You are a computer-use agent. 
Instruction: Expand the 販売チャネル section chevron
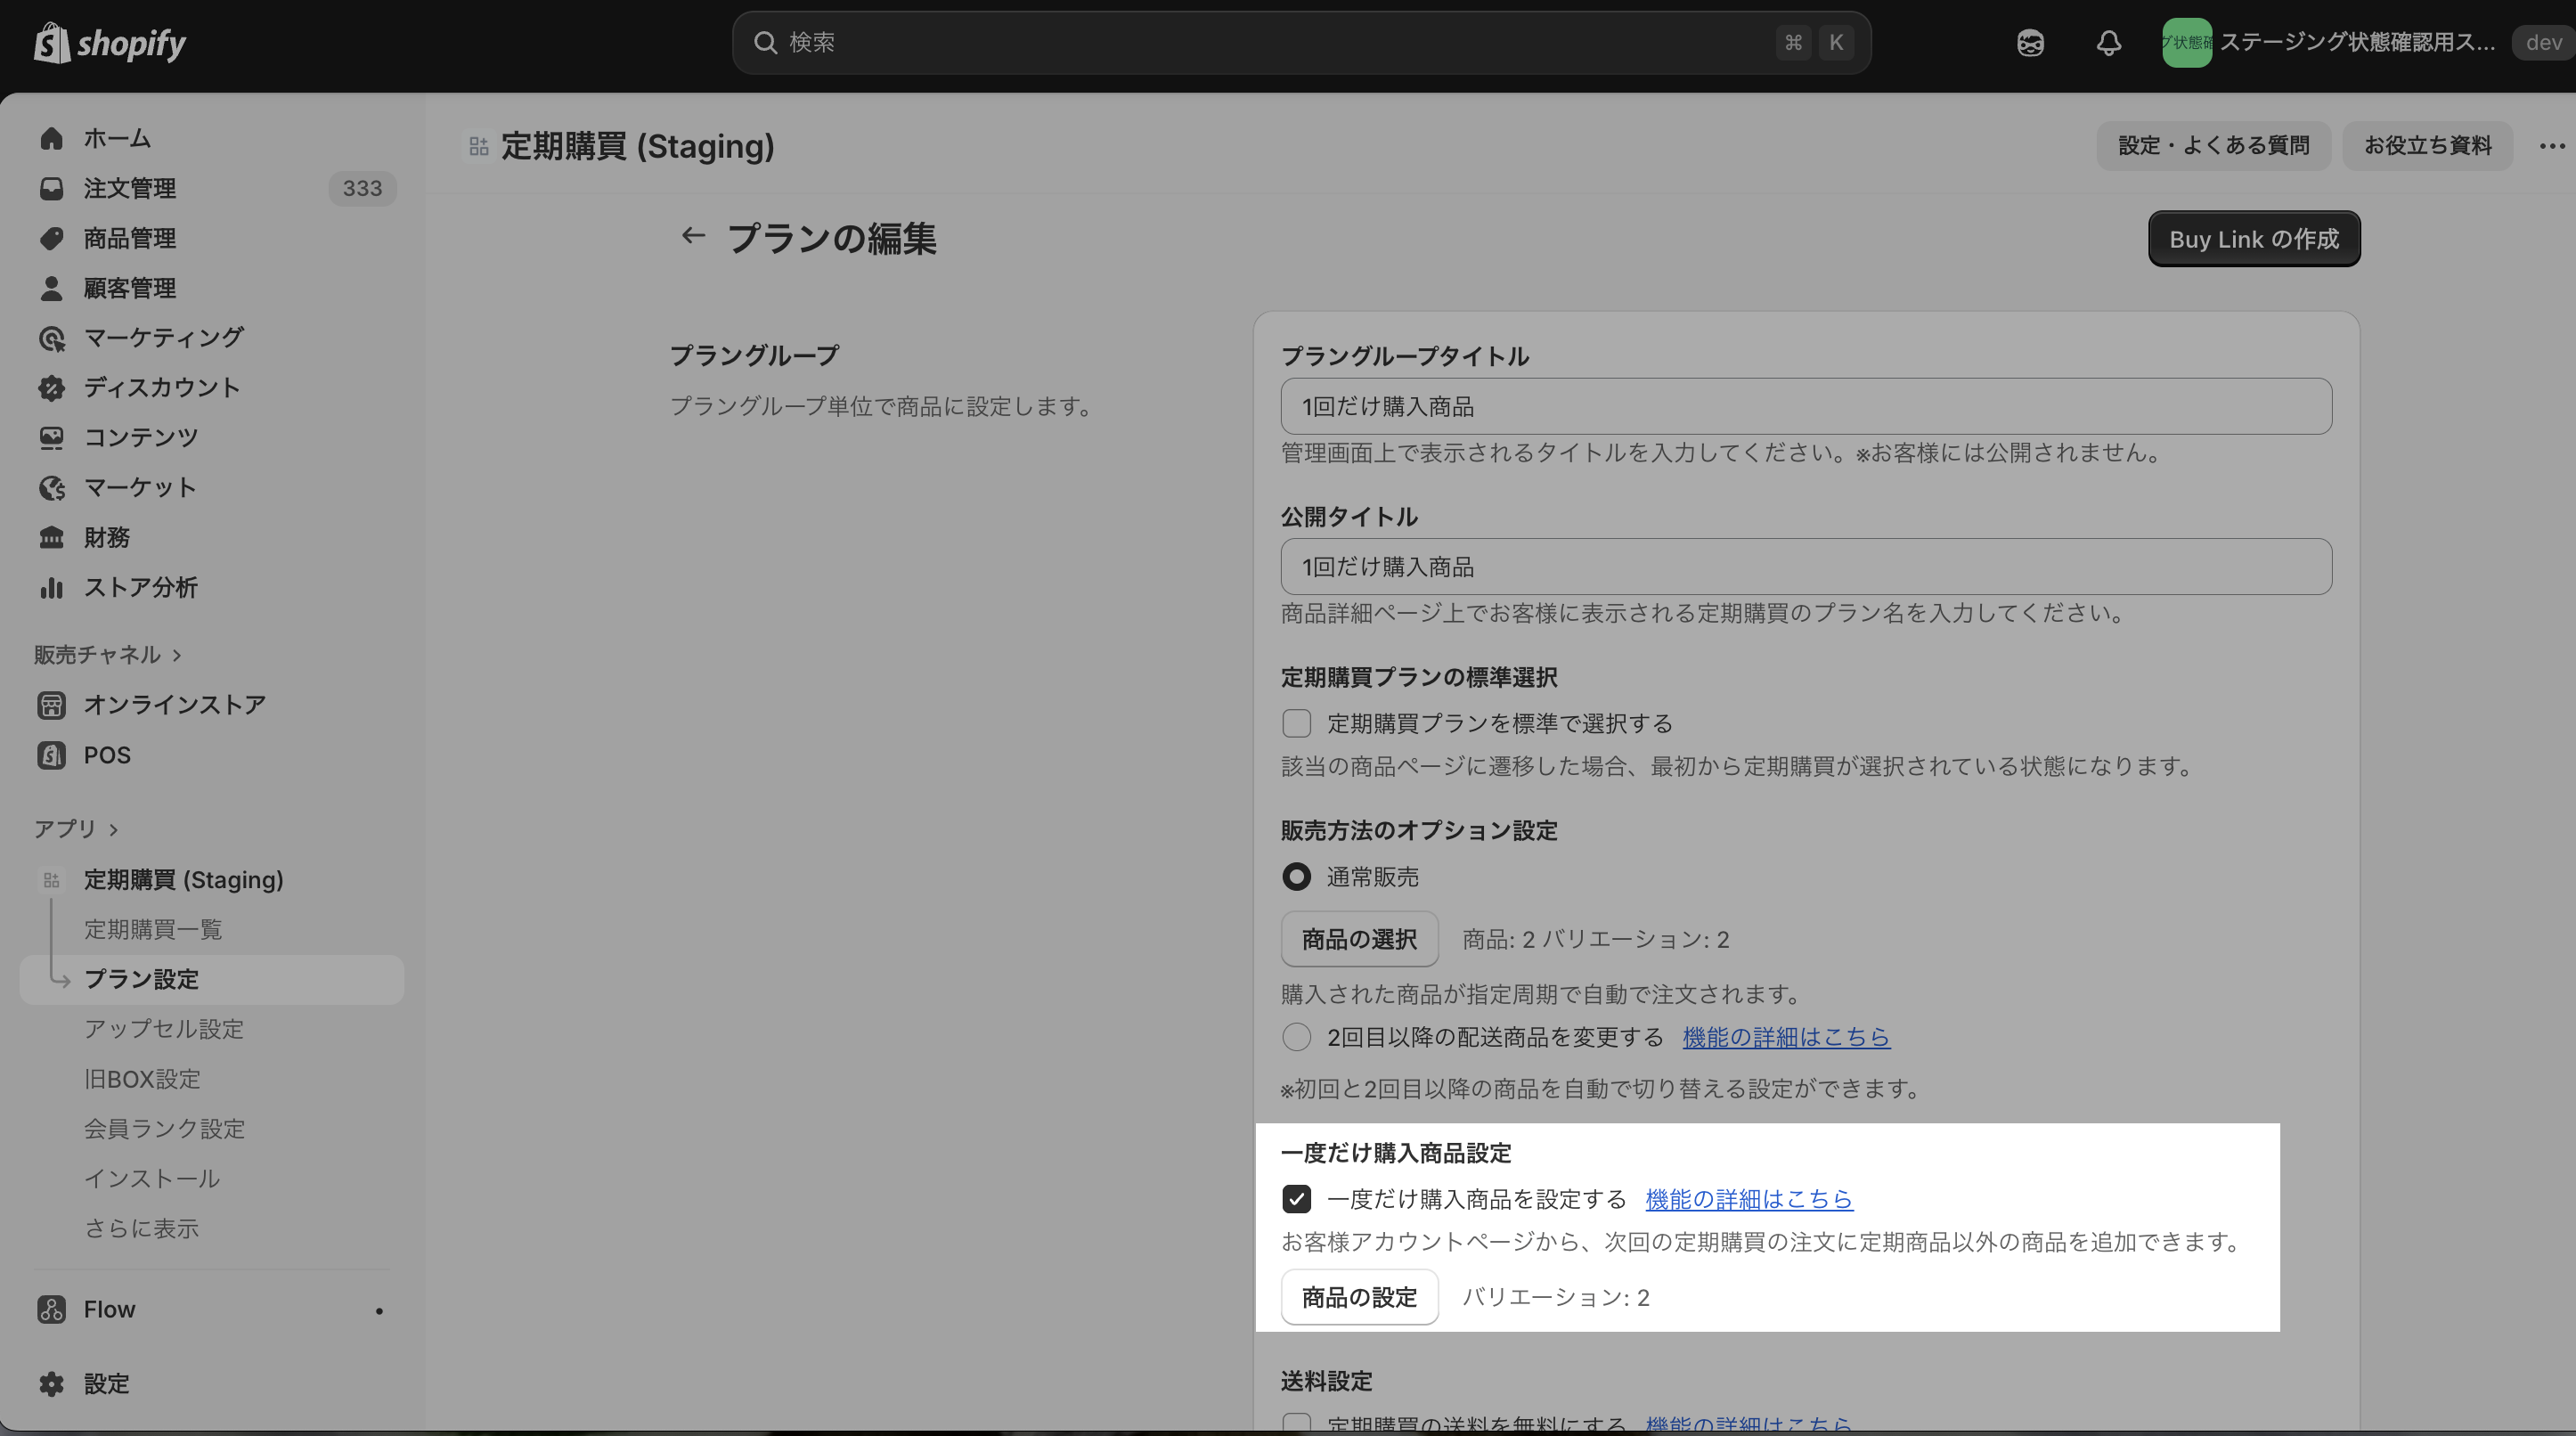177,655
